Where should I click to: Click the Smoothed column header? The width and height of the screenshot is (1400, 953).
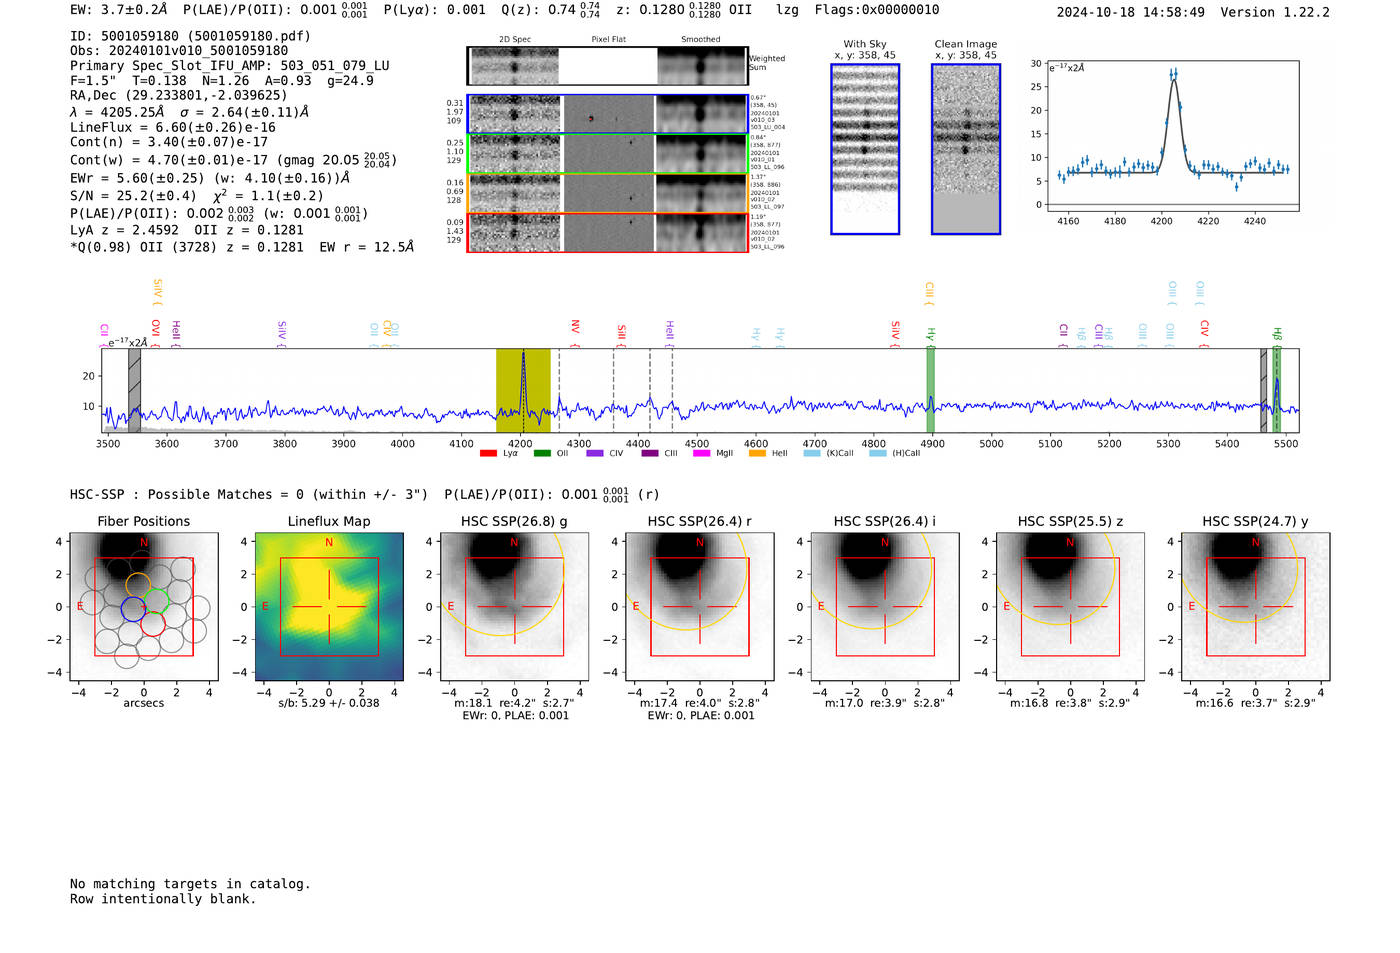pos(700,39)
